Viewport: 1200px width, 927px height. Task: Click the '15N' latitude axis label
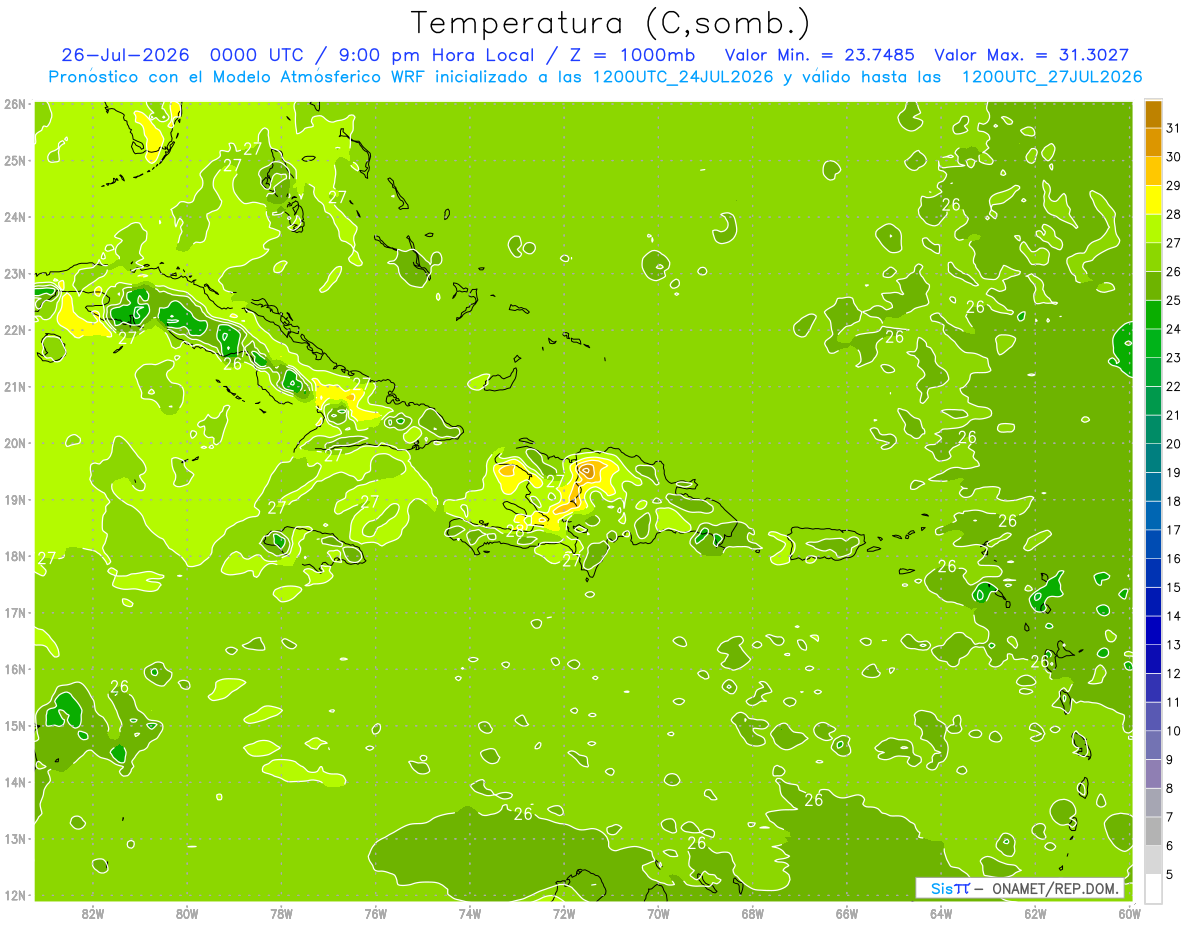coord(15,725)
